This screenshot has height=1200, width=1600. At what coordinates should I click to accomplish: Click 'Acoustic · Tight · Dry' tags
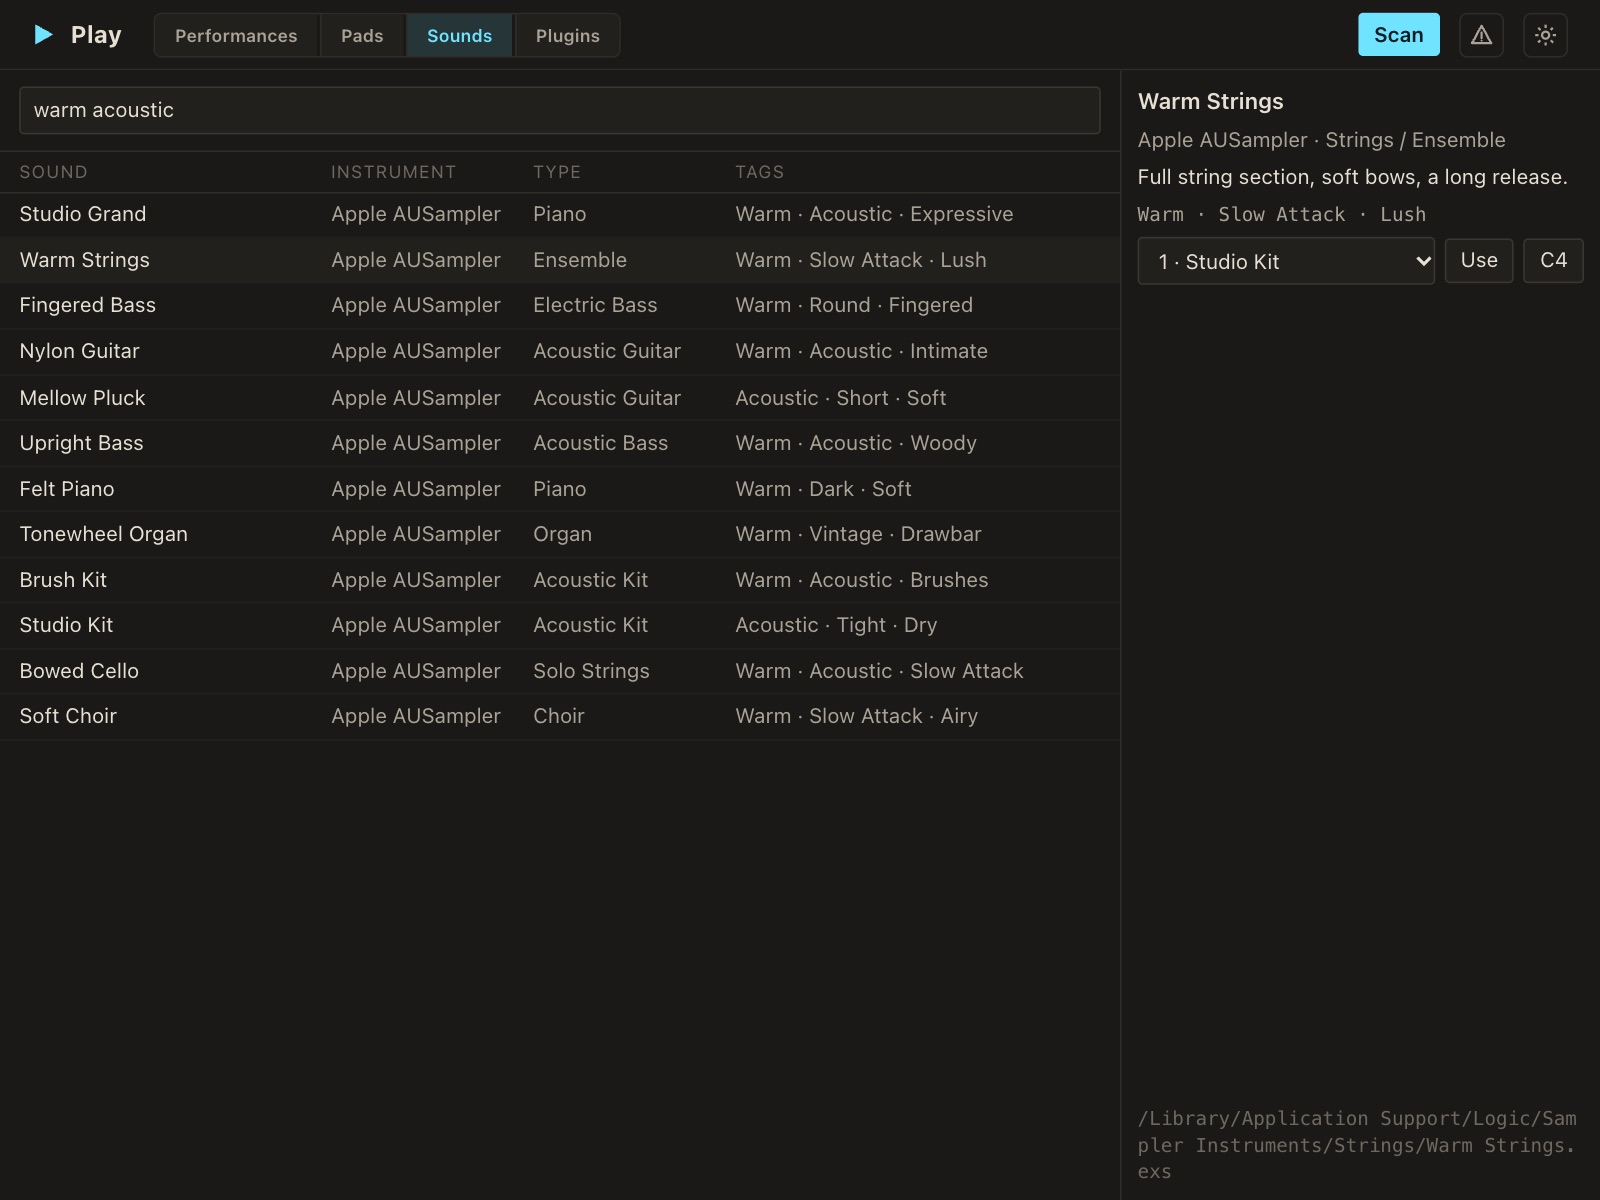(836, 625)
